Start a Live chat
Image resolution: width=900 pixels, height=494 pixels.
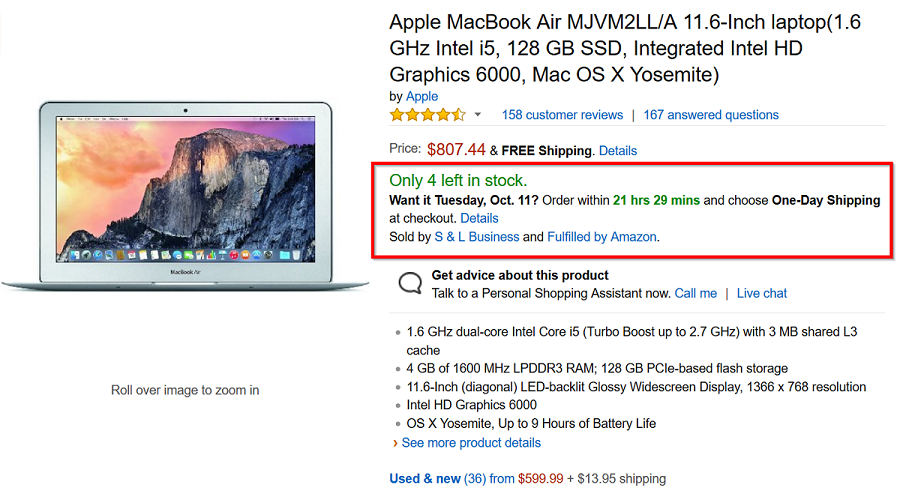point(762,293)
